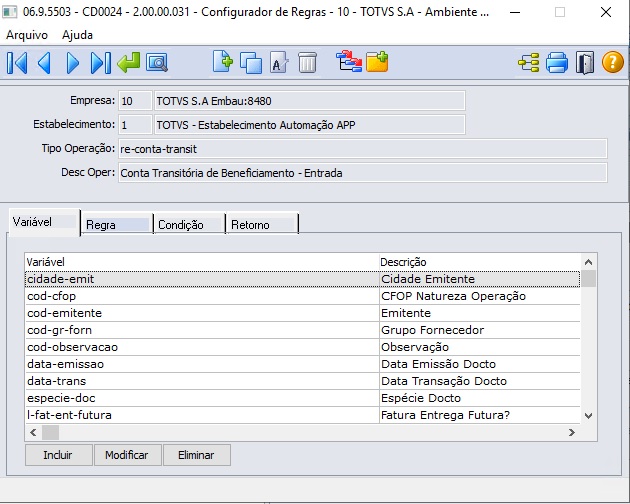
Task: Open the Arquivo menu
Action: click(27, 35)
